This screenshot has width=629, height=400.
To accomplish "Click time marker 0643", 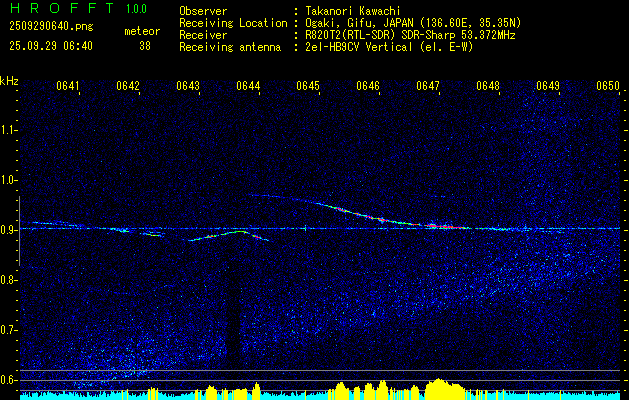I will pos(188,86).
